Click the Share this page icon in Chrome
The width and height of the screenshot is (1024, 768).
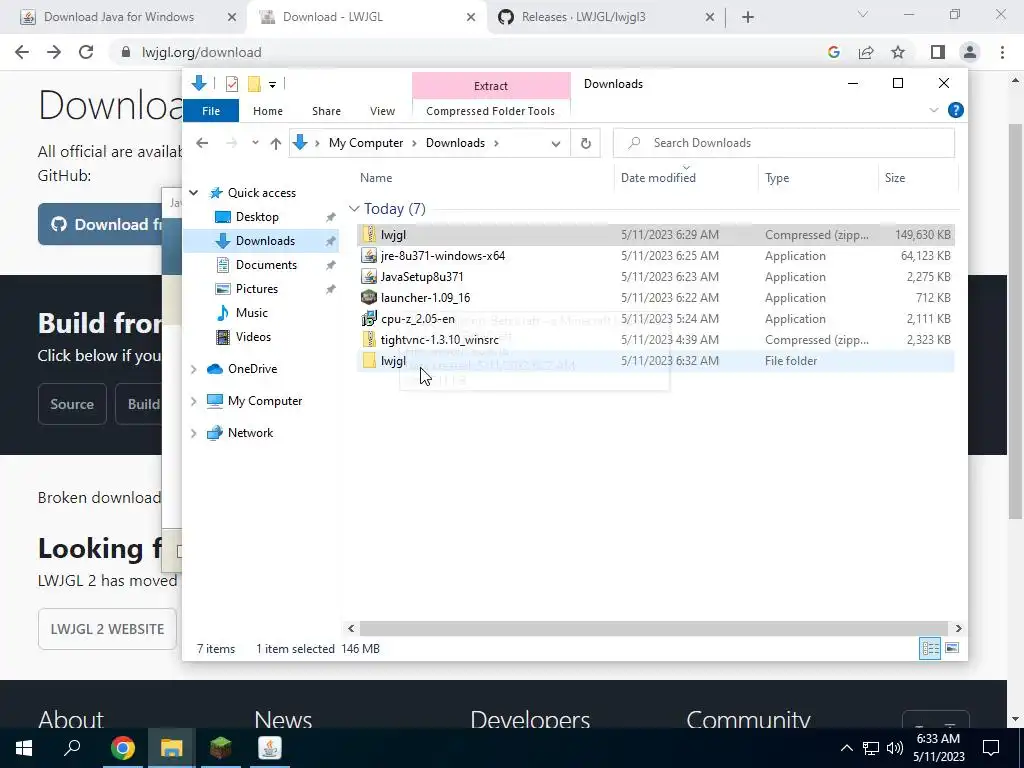point(866,52)
